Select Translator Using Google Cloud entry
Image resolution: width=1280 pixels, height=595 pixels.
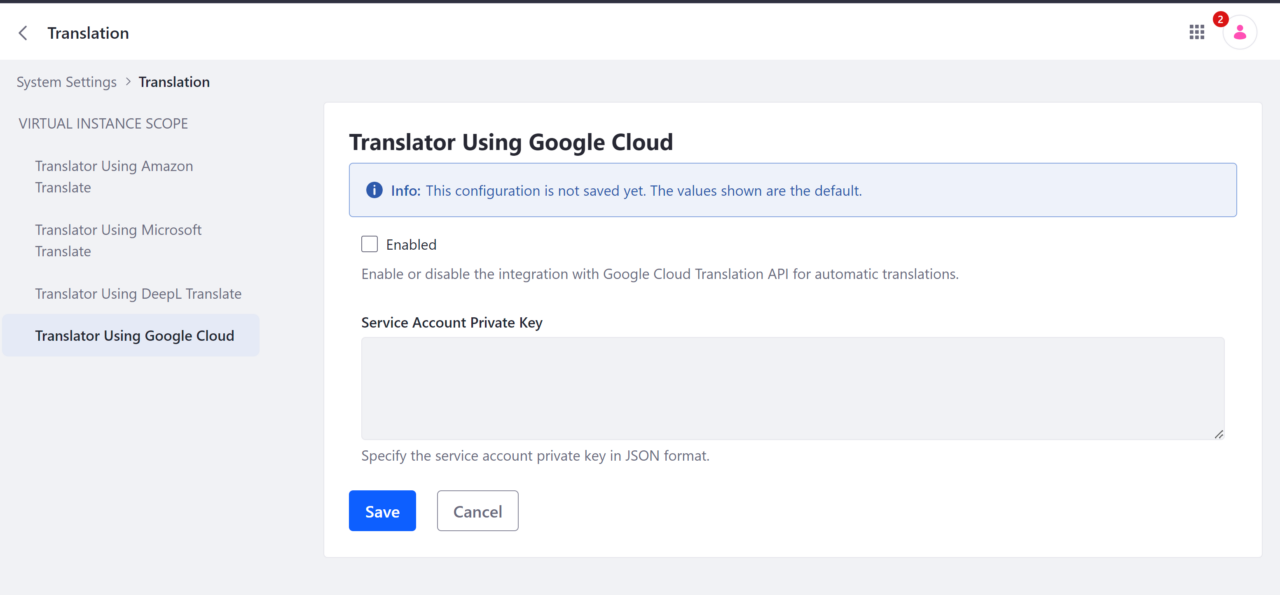[x=134, y=336]
